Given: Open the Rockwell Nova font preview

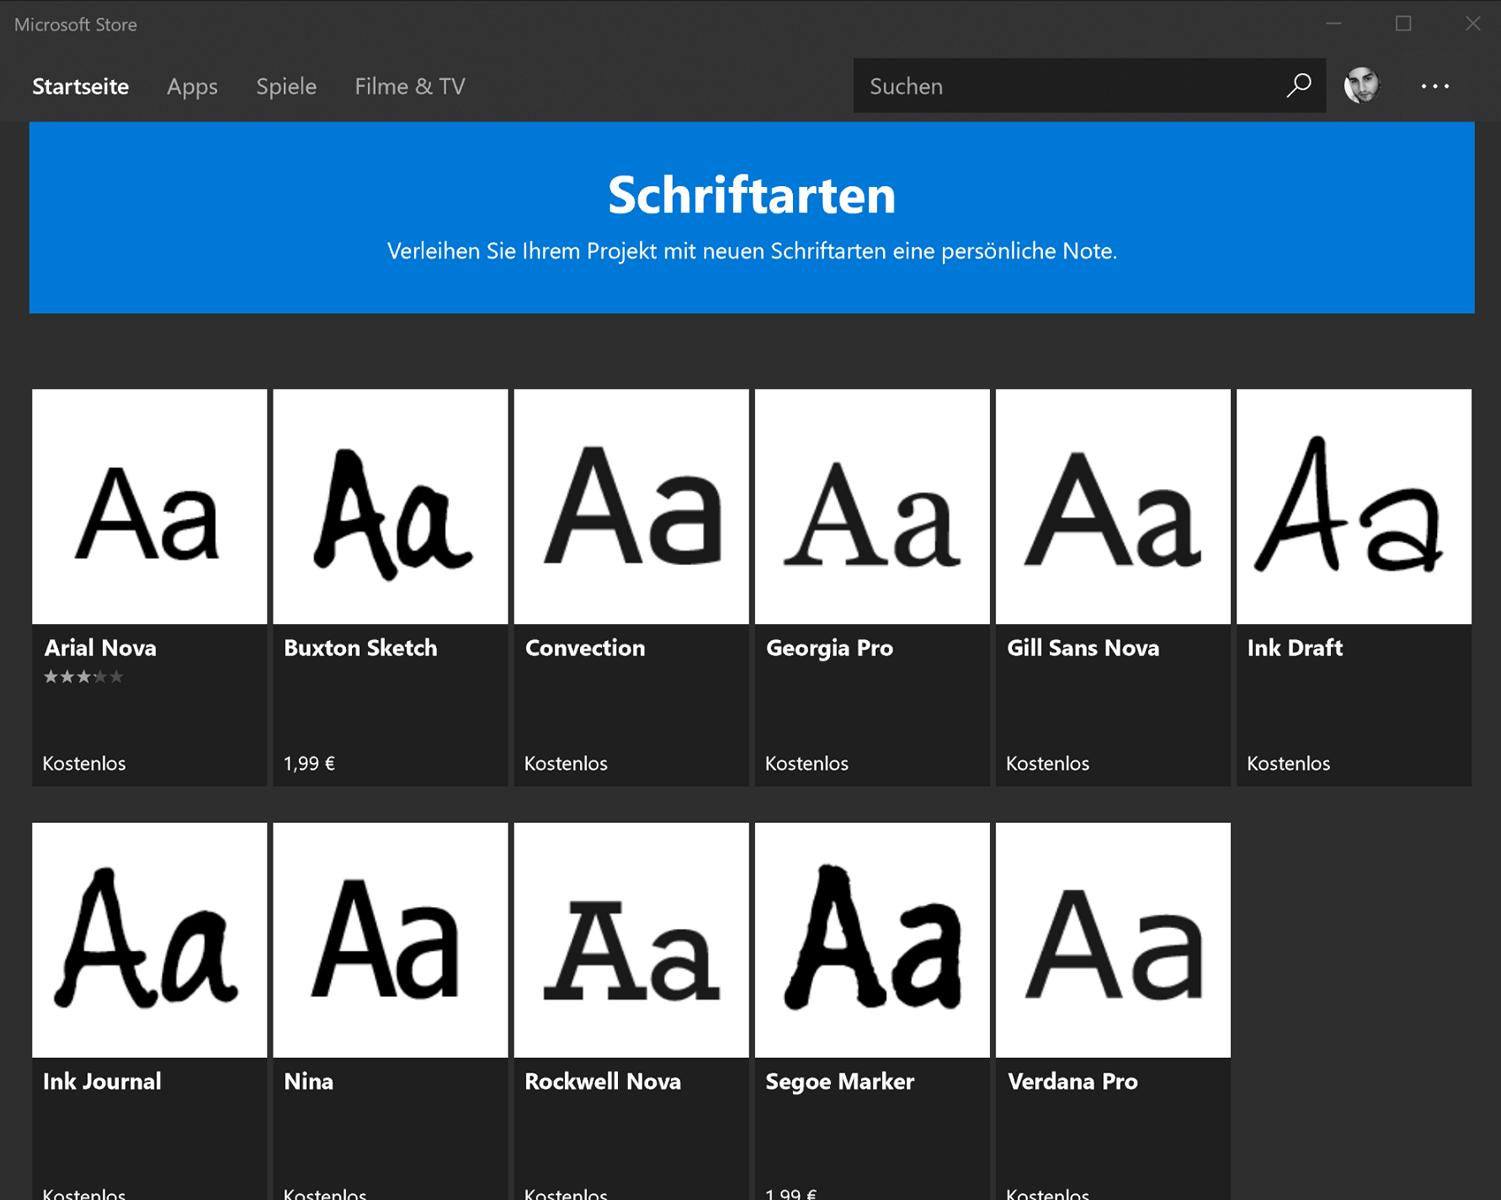Looking at the screenshot, I should 630,940.
